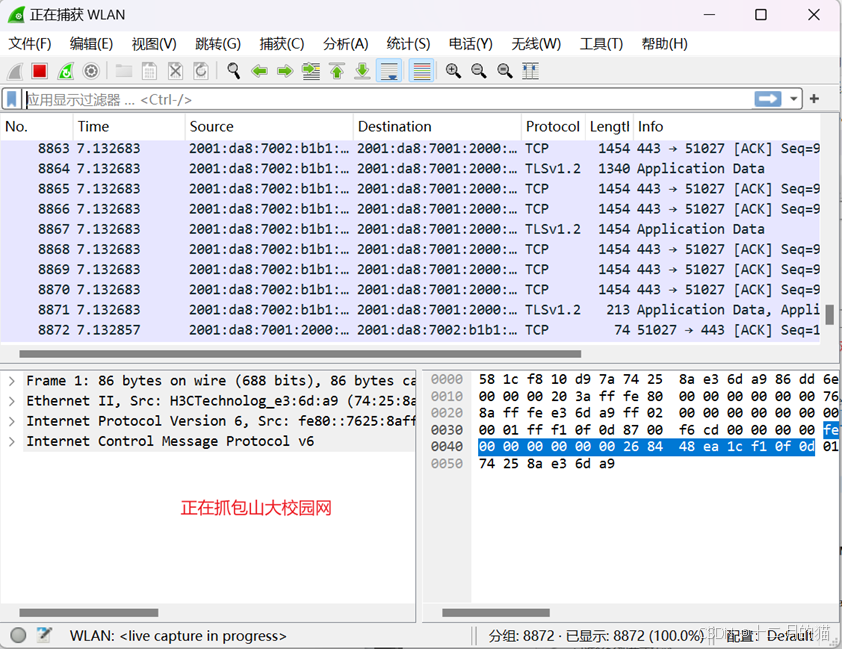
Task: Click packet bytes horizontal scrollbar
Action: [x=496, y=612]
